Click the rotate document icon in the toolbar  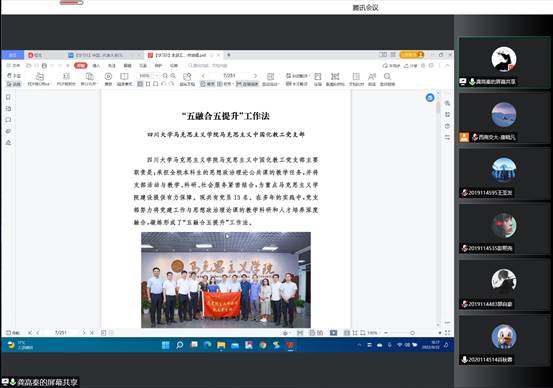187,79
